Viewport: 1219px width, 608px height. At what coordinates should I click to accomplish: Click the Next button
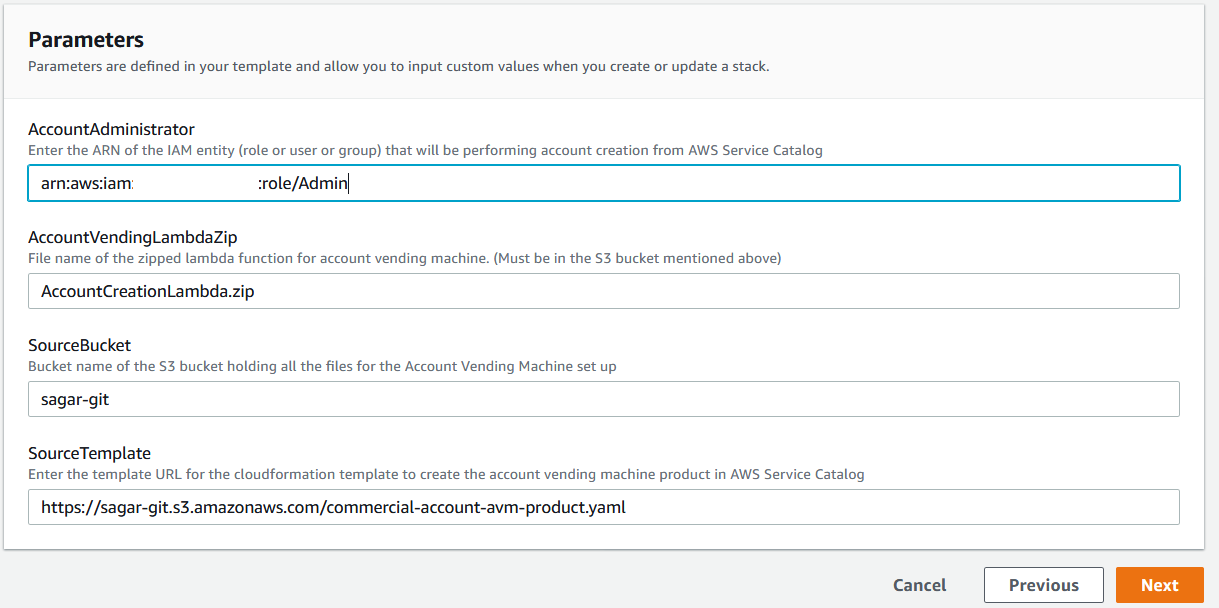[x=1159, y=585]
